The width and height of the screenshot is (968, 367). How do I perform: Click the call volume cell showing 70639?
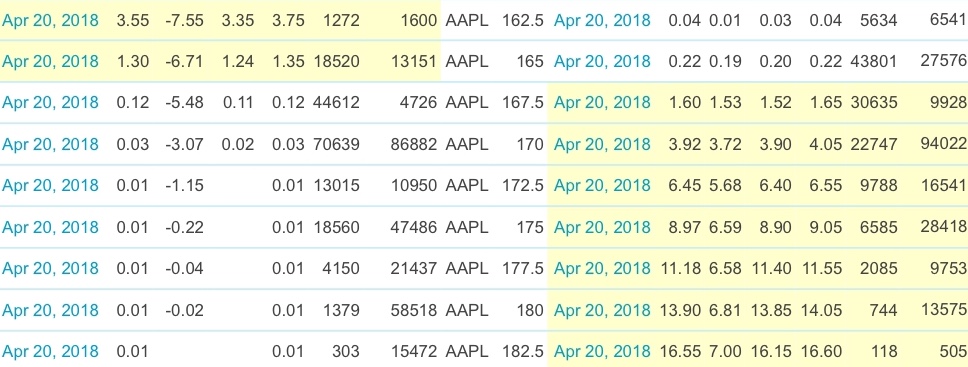(338, 144)
